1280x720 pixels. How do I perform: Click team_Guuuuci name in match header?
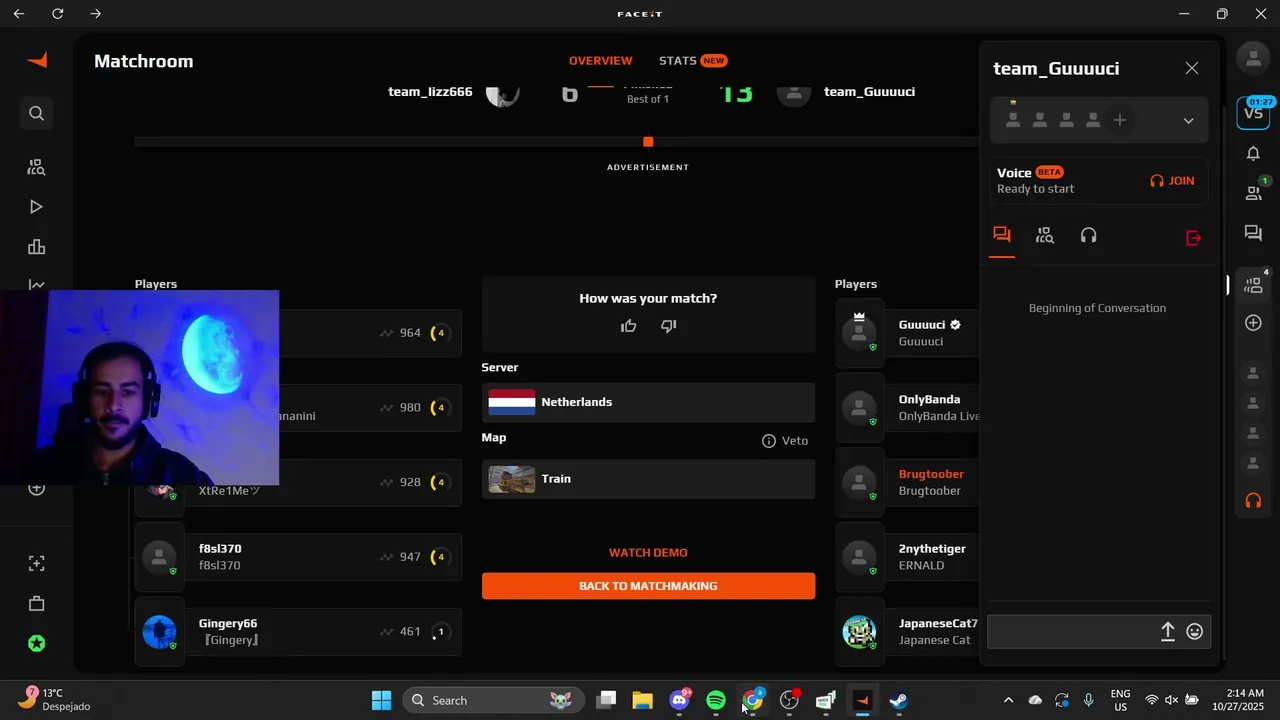(x=869, y=92)
